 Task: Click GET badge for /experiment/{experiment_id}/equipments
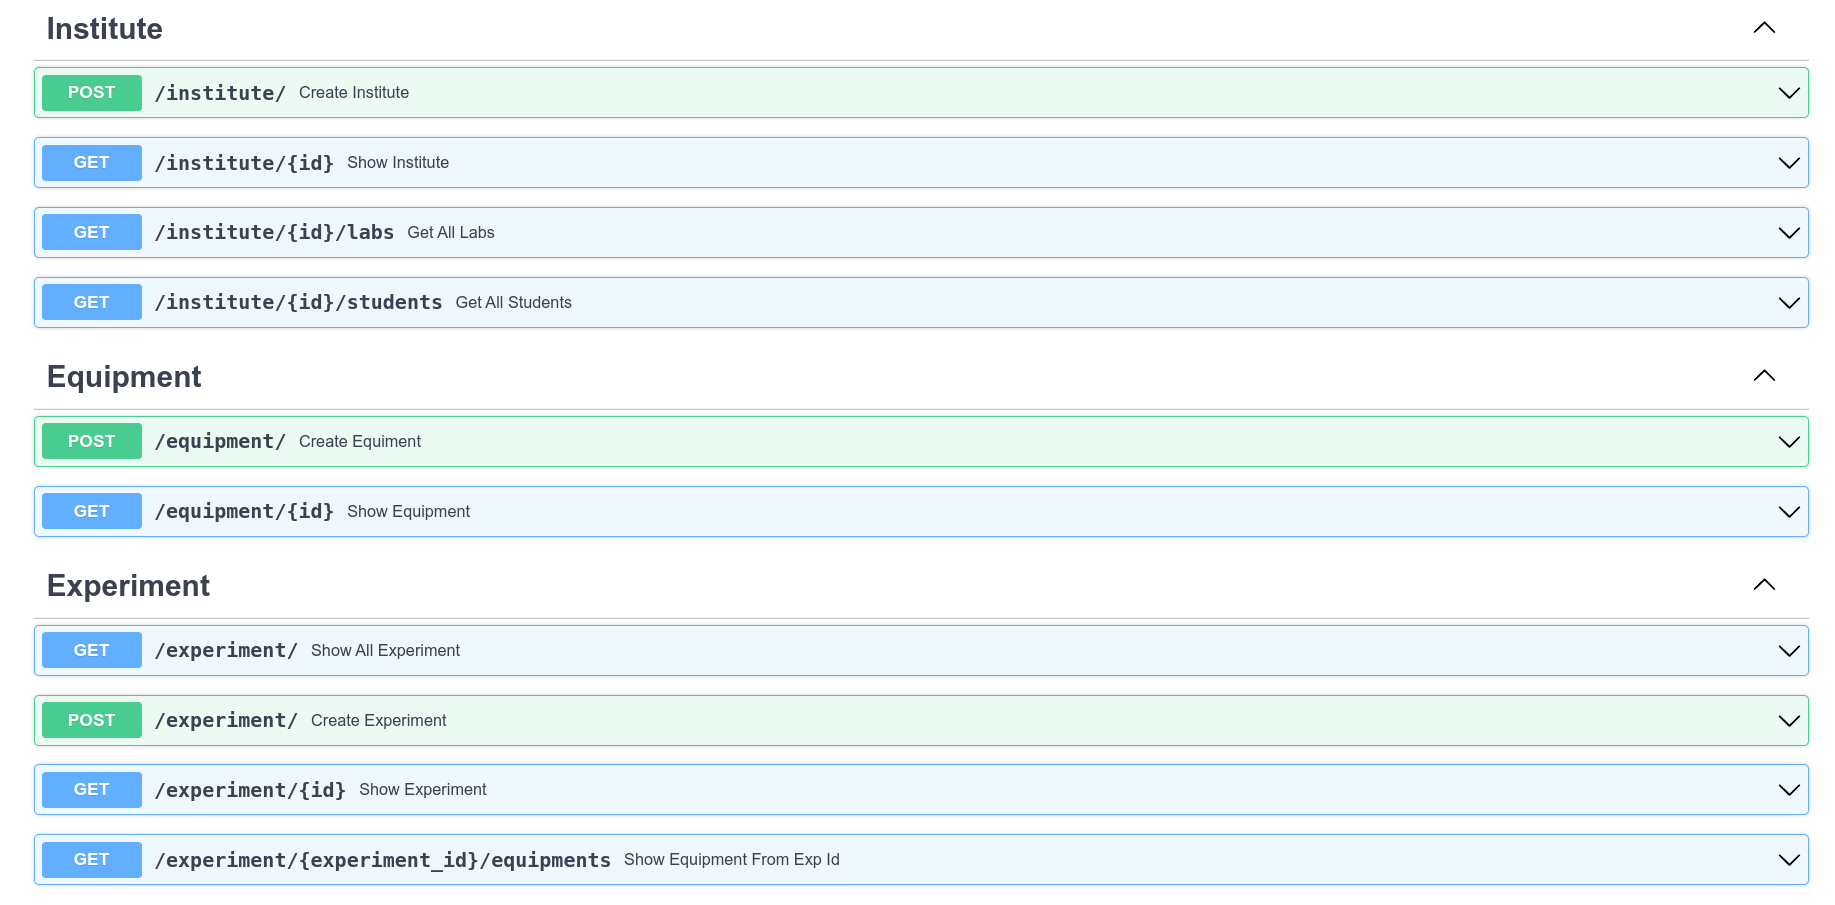tap(92, 860)
